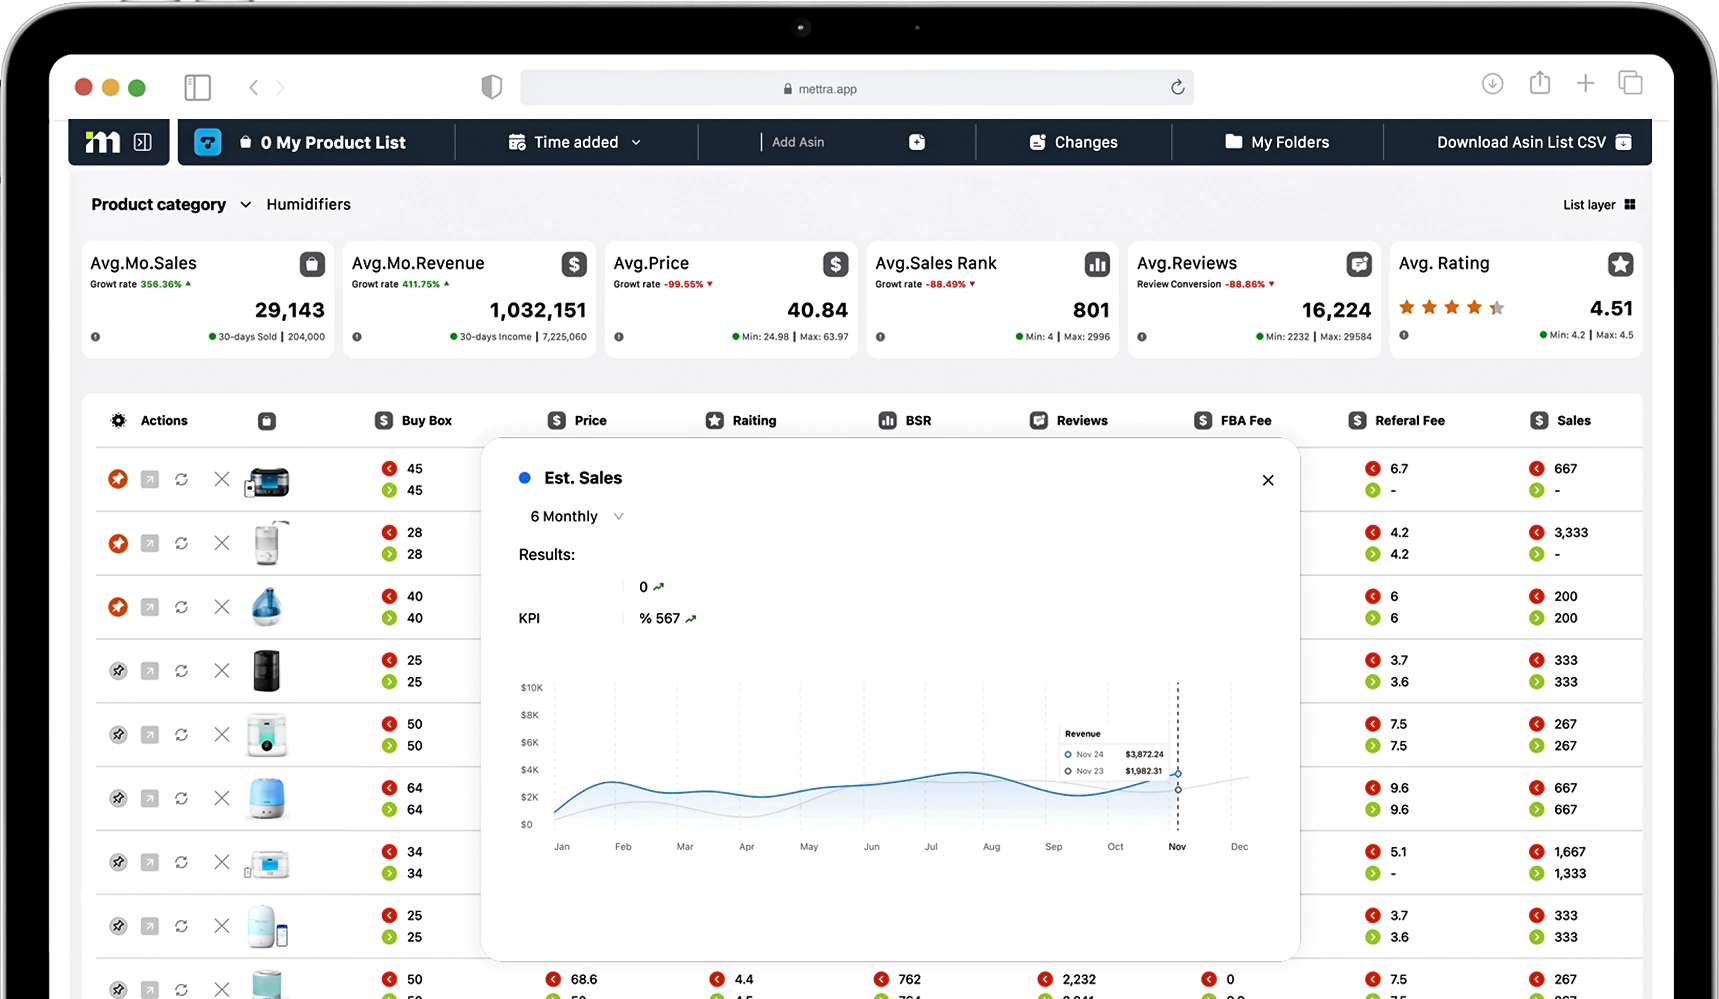Click the blue filter icon near My Product List

click(207, 142)
